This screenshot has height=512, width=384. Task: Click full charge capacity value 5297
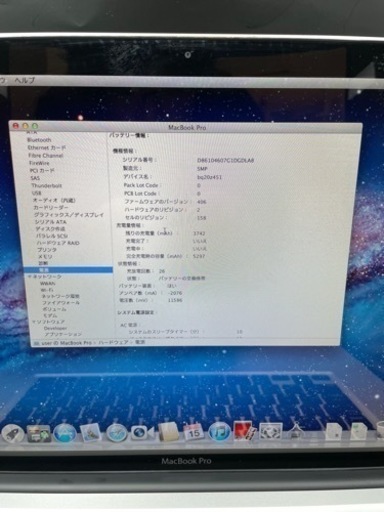click(199, 256)
